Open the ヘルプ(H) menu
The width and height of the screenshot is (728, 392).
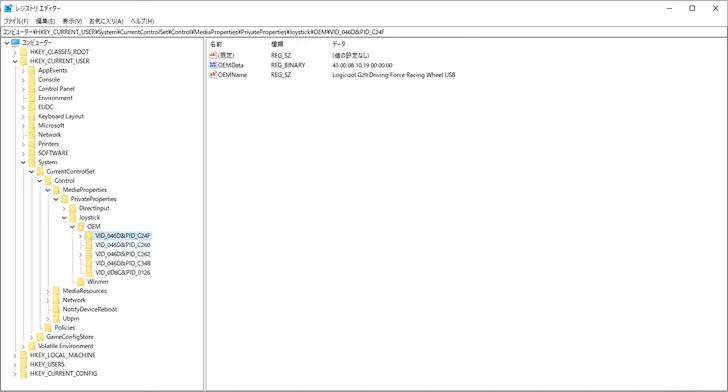(142, 21)
